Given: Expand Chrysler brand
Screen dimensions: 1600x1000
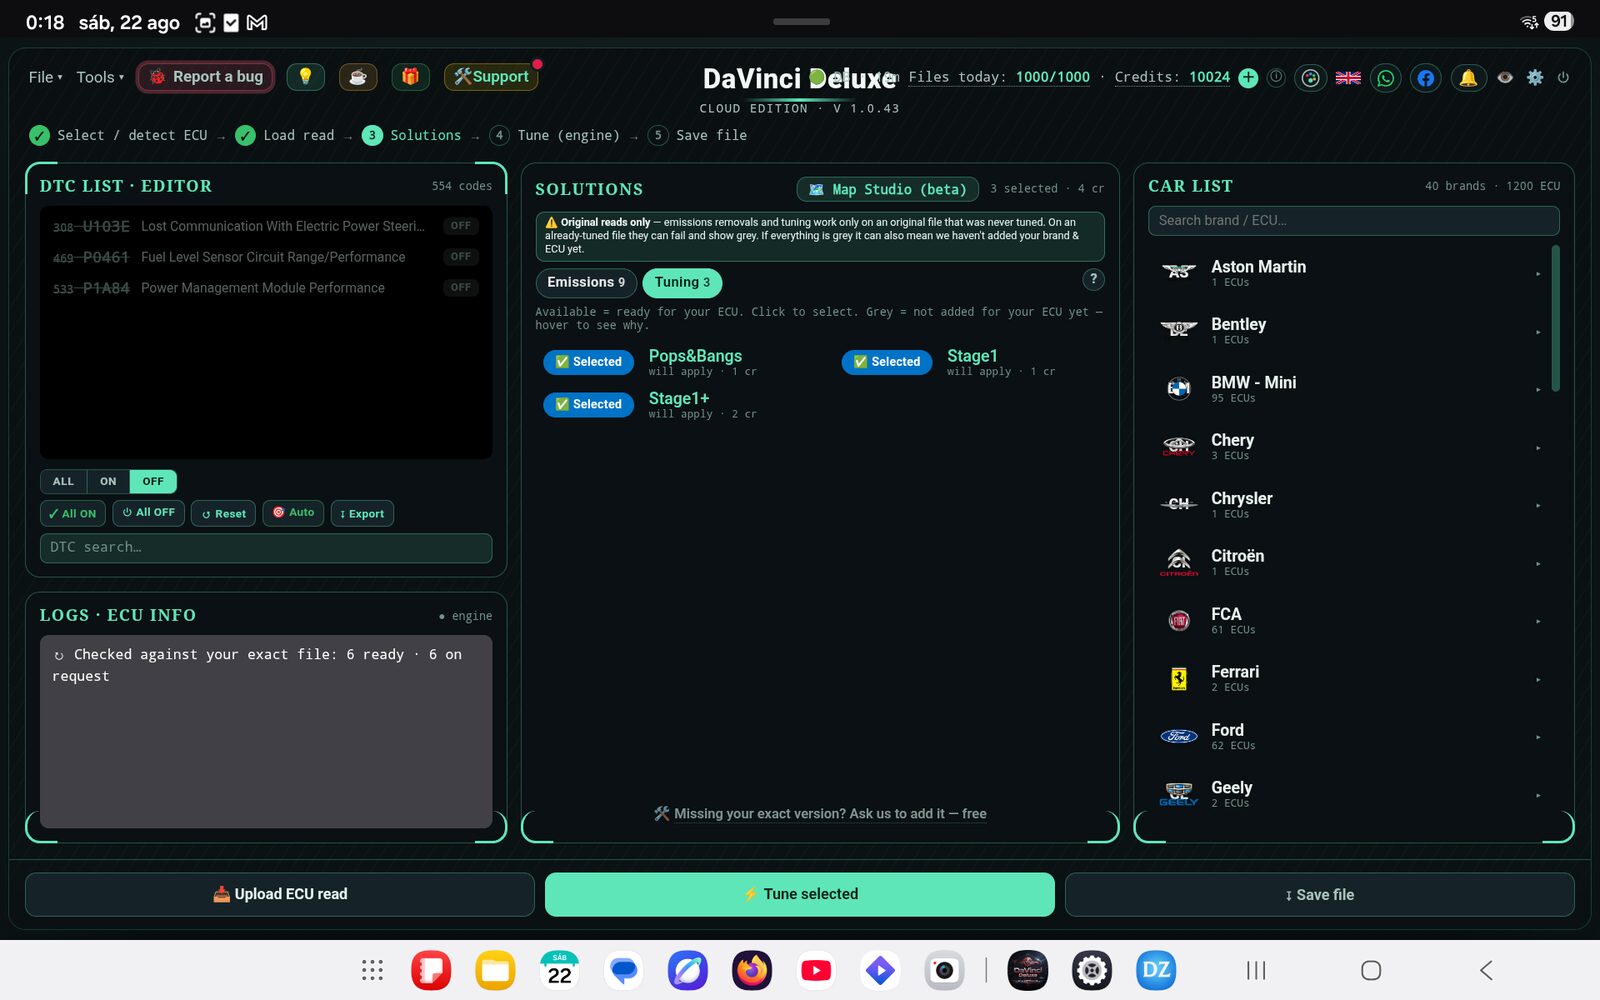Looking at the screenshot, I should coord(1352,505).
